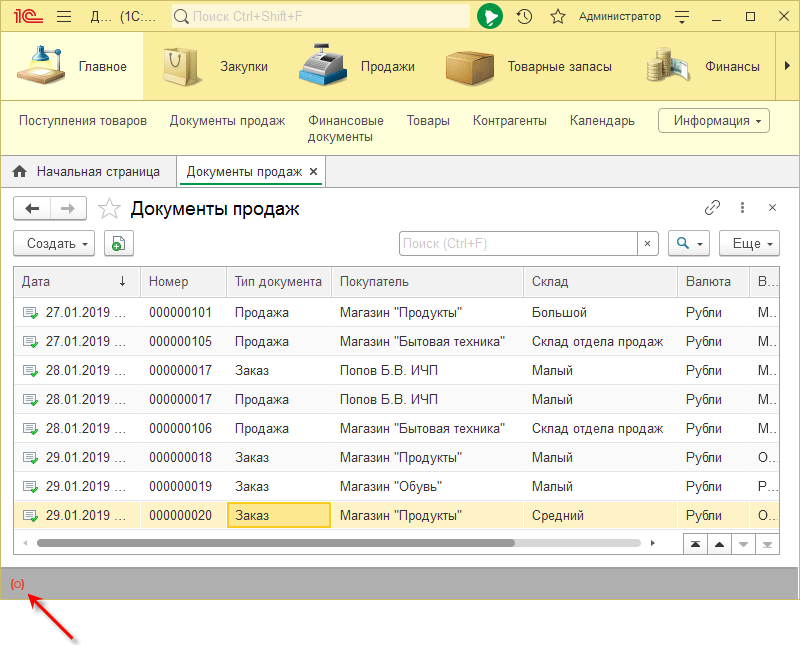
Task: Click horizontal scrollbar right arrow
Action: (653, 543)
